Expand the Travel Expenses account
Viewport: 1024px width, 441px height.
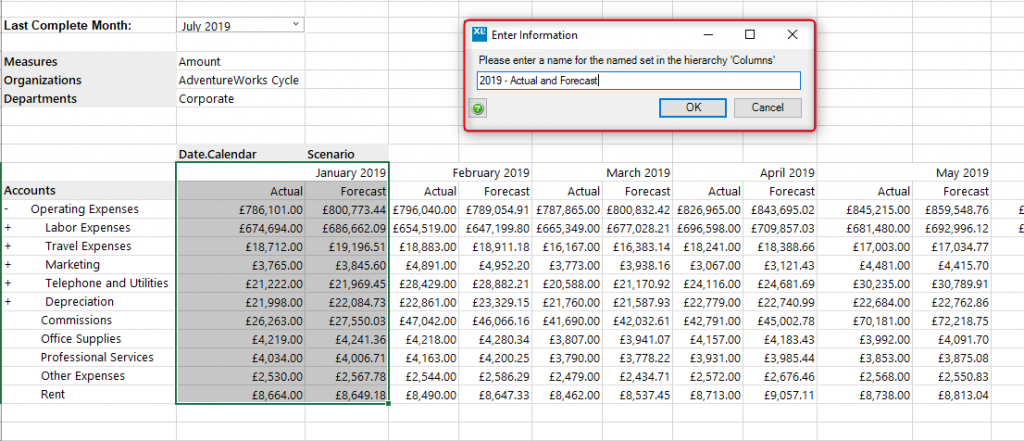click(x=7, y=247)
